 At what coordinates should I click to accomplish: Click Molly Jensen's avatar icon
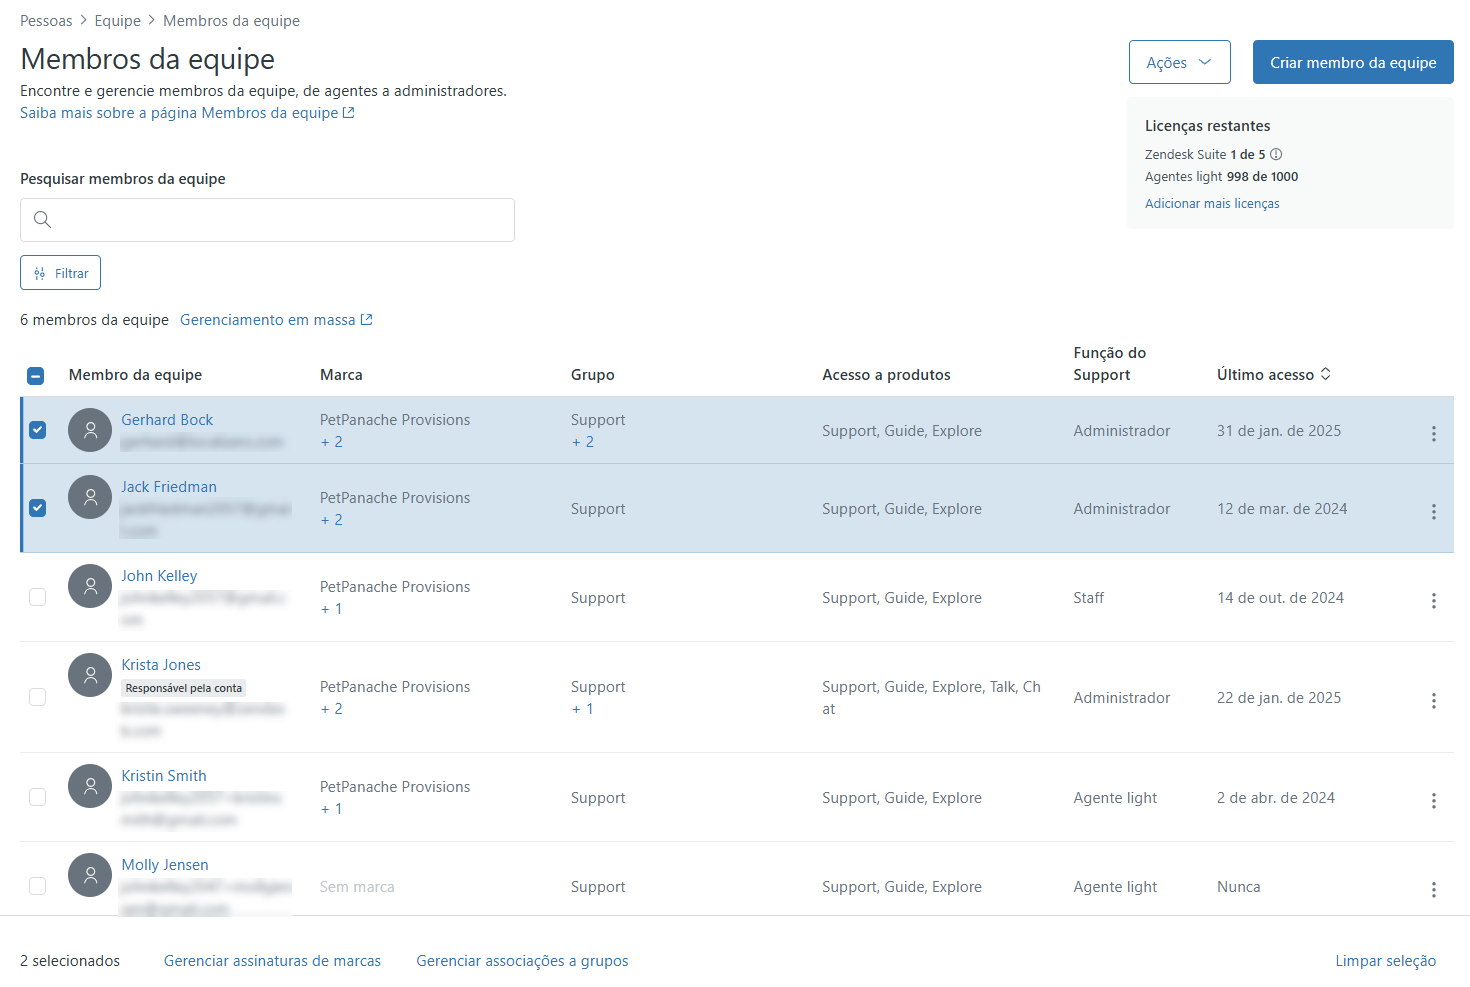pos(90,875)
